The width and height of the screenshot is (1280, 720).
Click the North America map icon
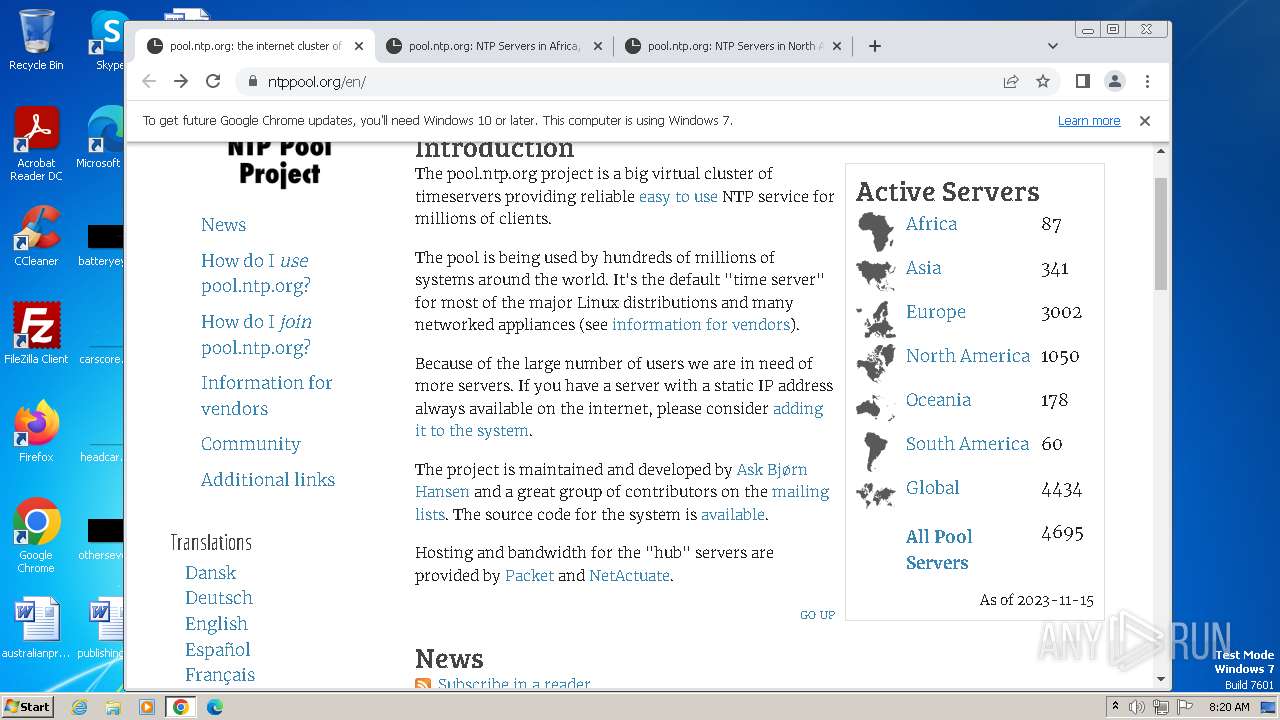coord(876,364)
